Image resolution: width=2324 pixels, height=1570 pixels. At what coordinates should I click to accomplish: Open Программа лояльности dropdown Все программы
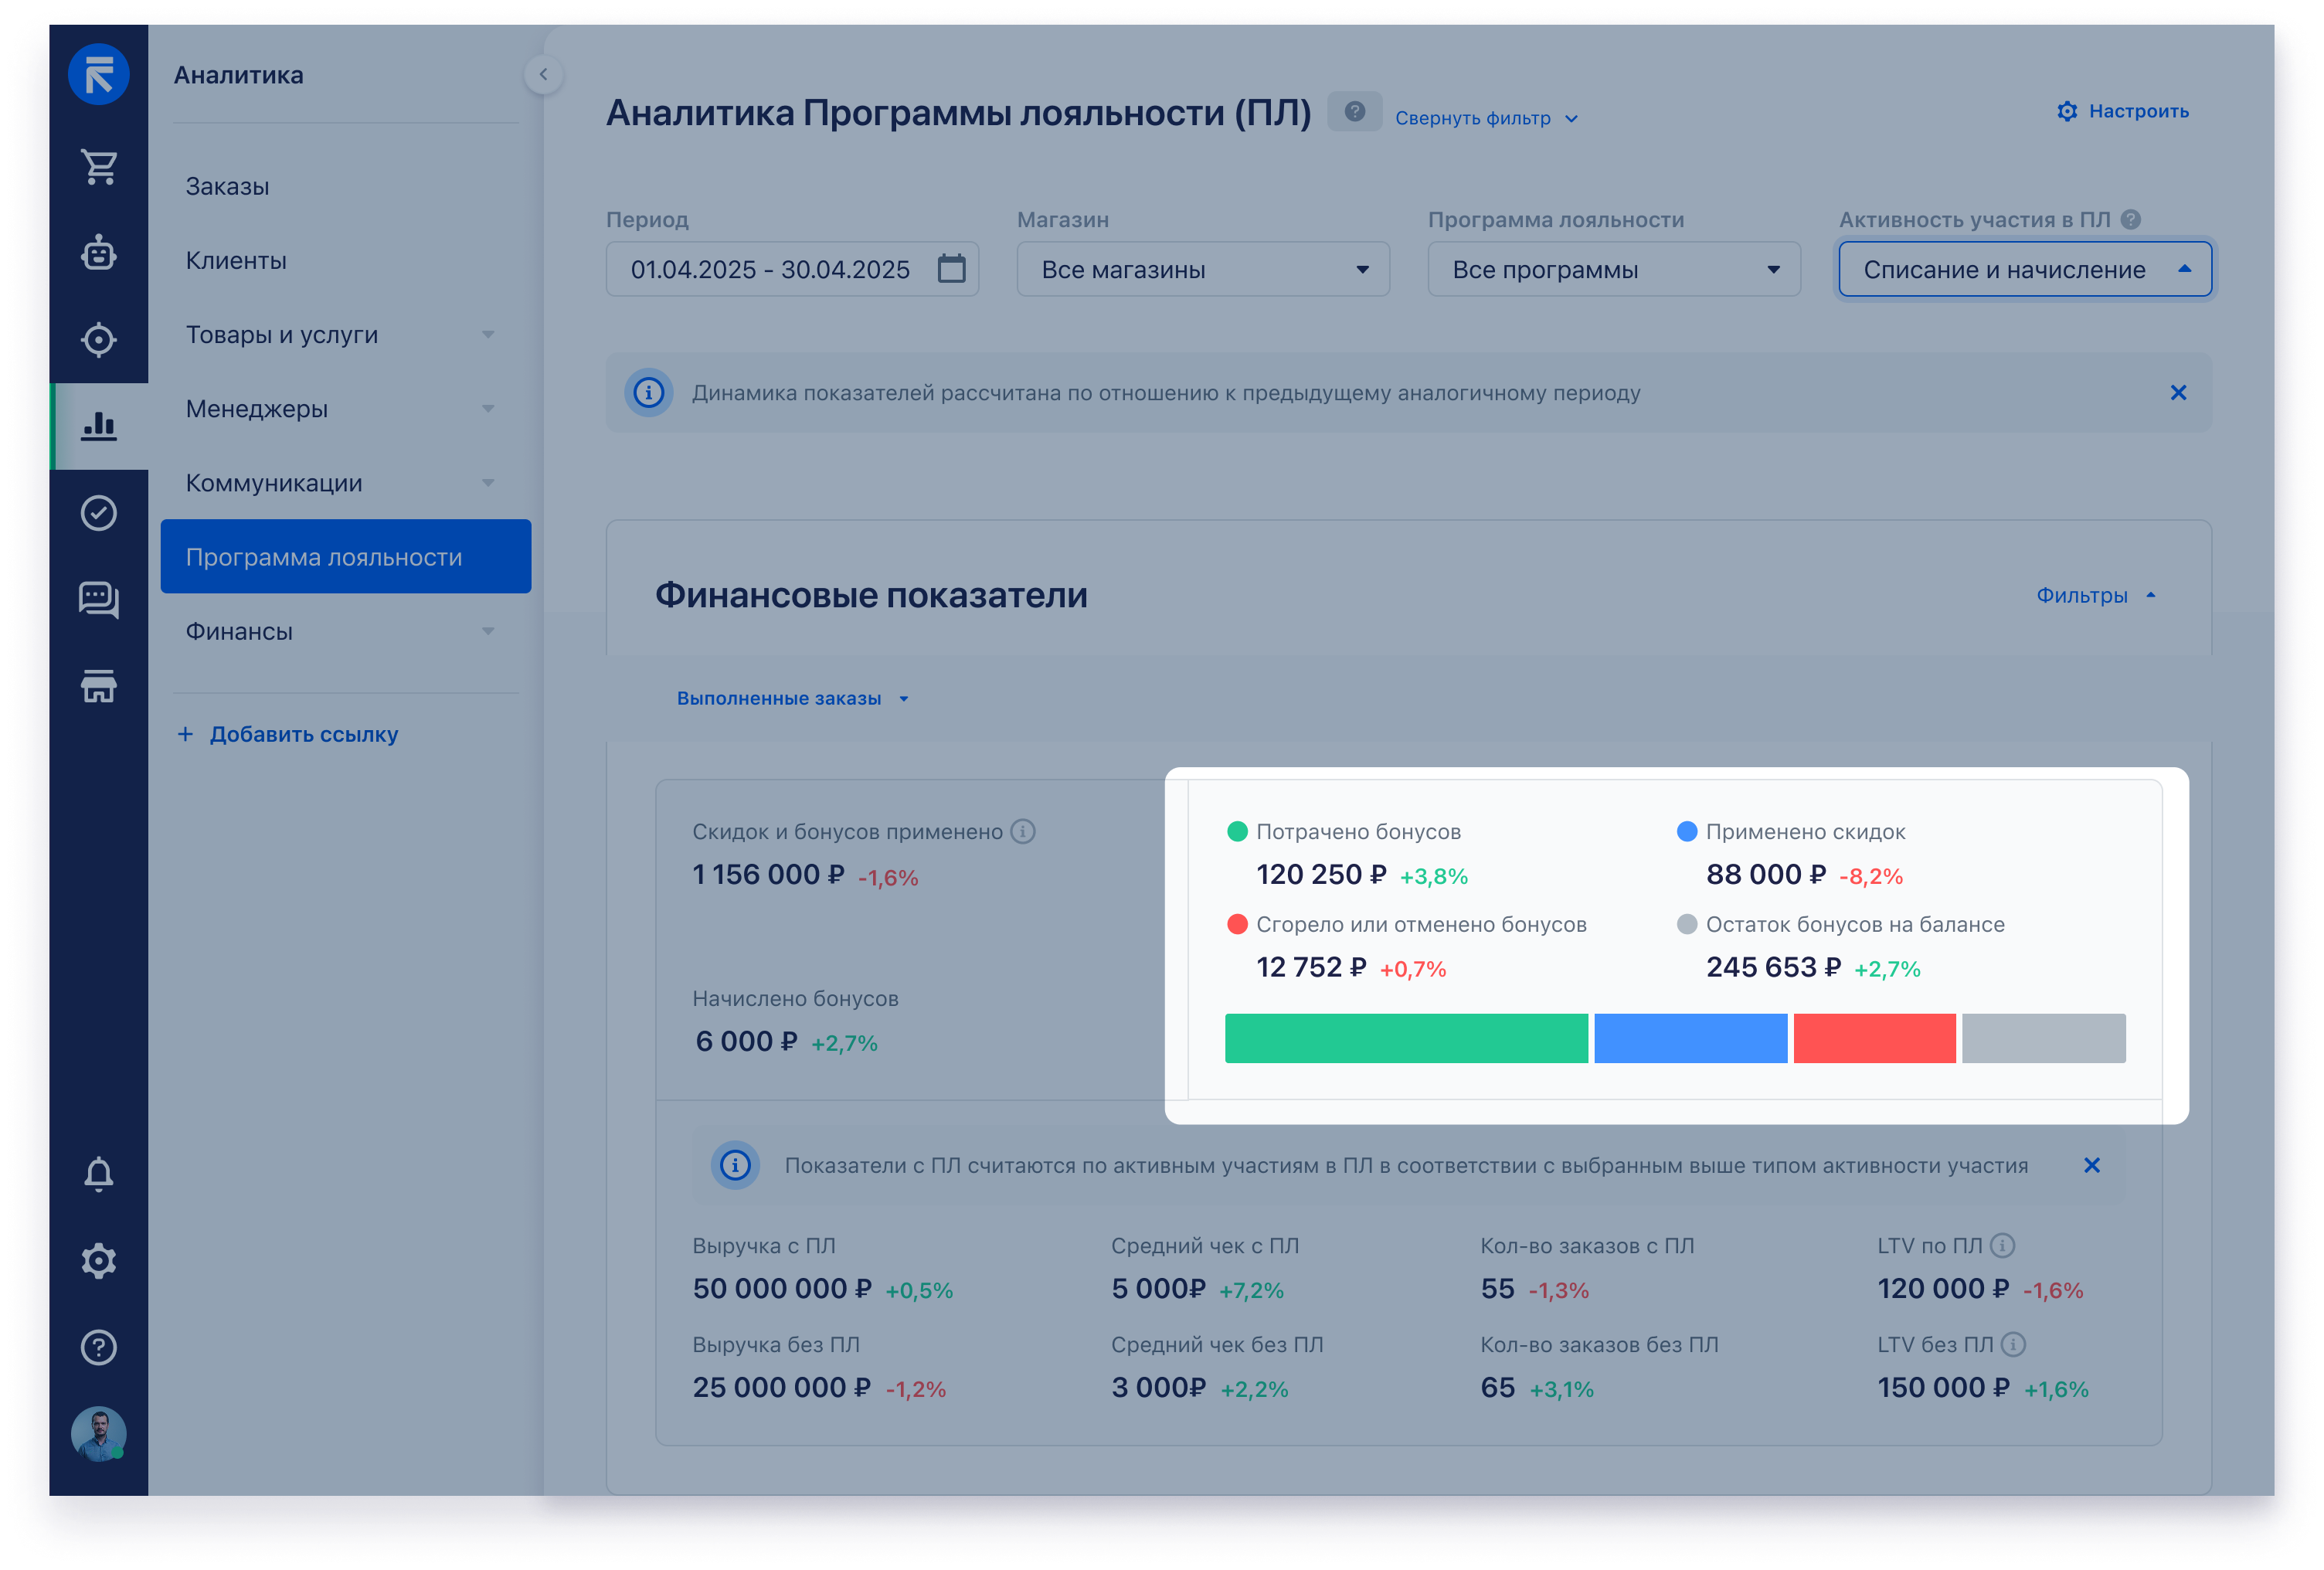point(1614,269)
